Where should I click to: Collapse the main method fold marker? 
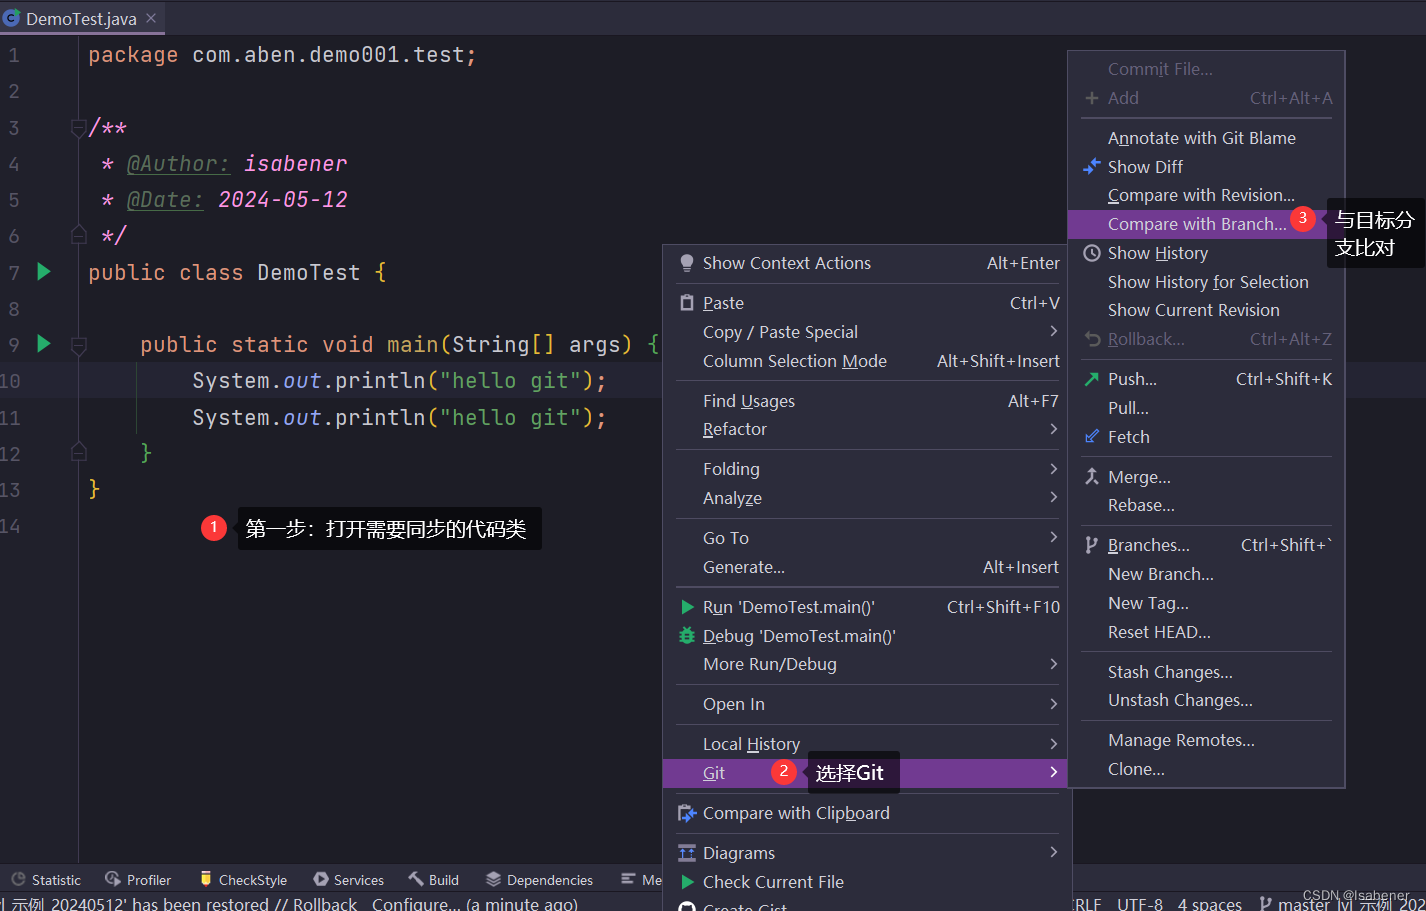(78, 345)
